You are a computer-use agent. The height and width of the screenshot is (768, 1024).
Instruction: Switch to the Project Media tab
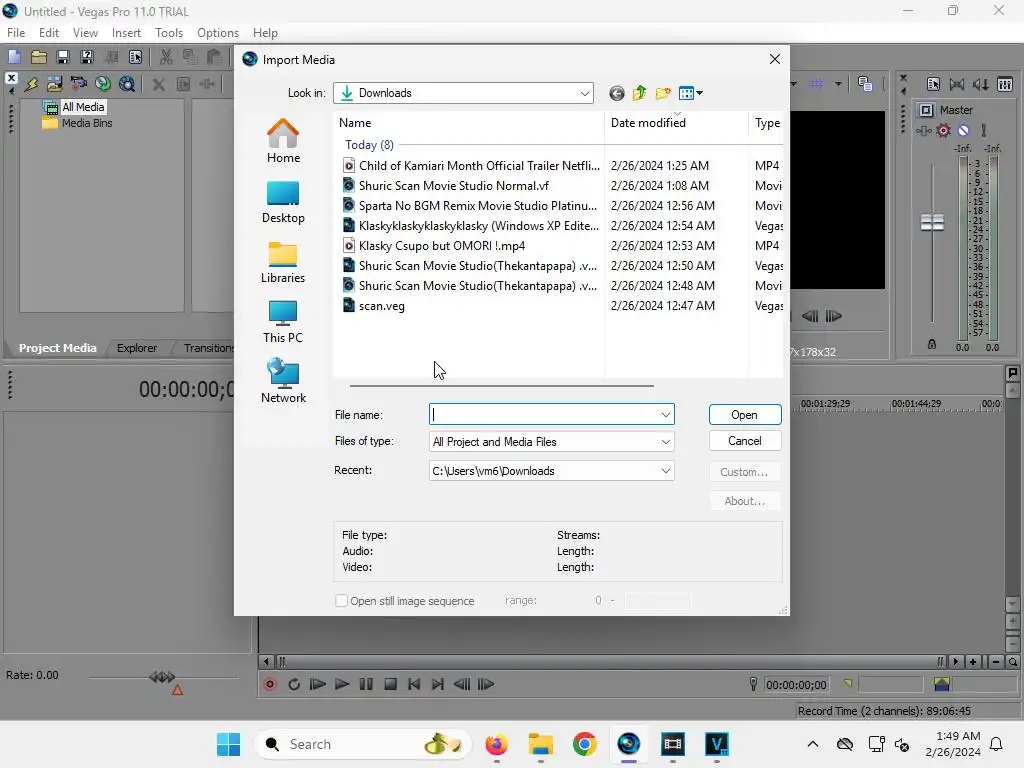pos(57,348)
